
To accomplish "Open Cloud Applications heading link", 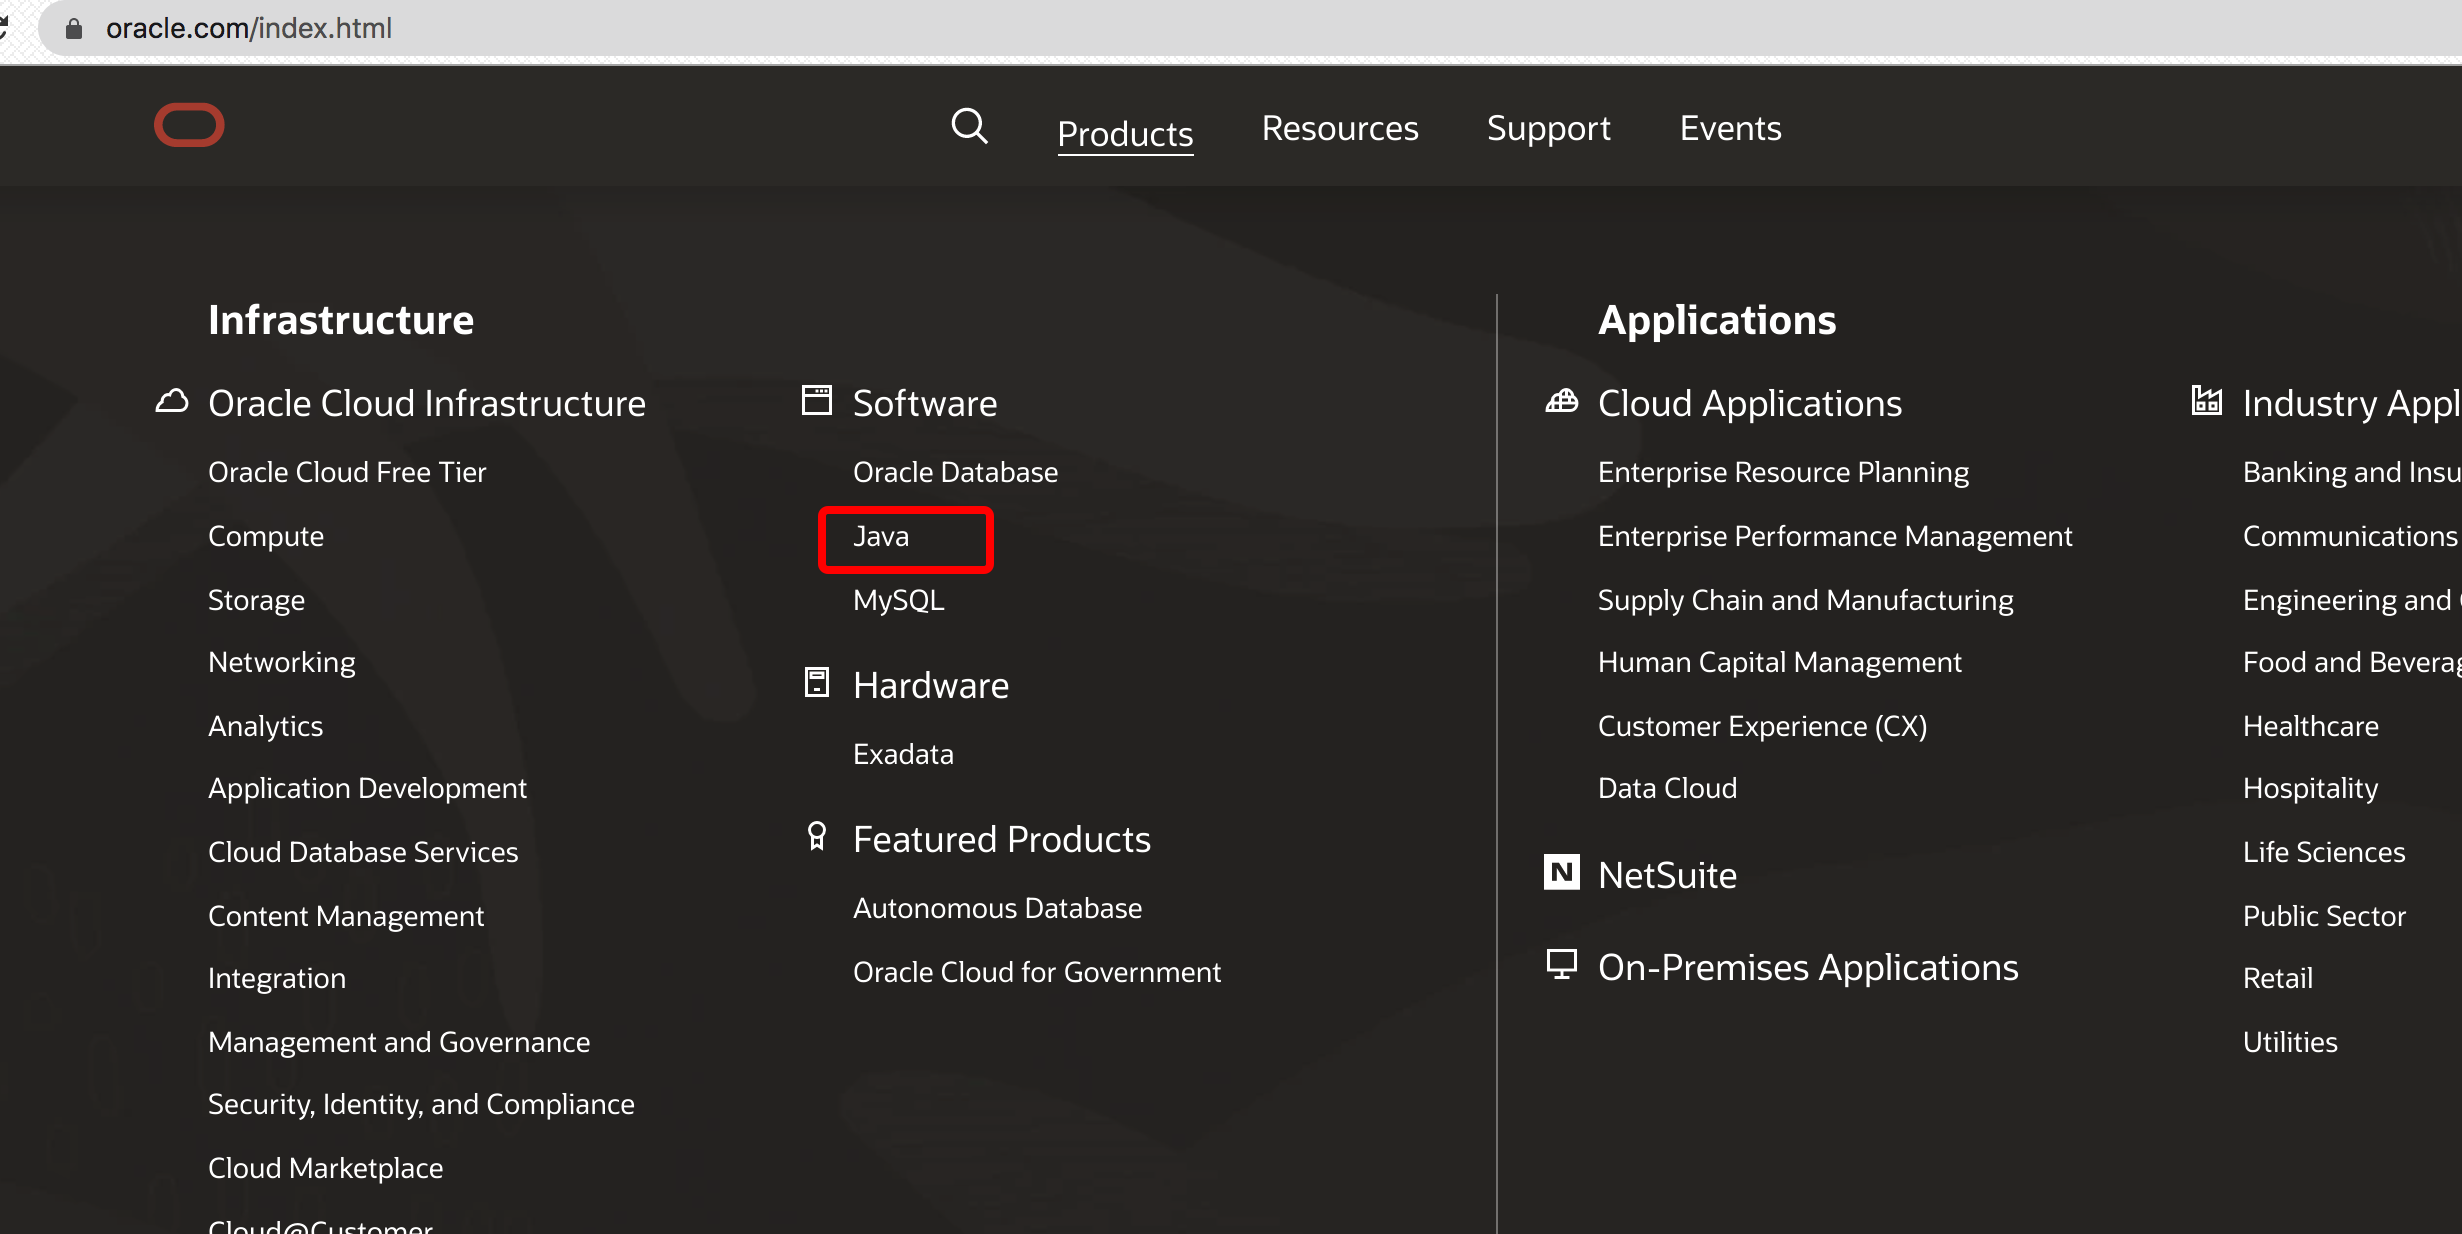I will 1750,403.
